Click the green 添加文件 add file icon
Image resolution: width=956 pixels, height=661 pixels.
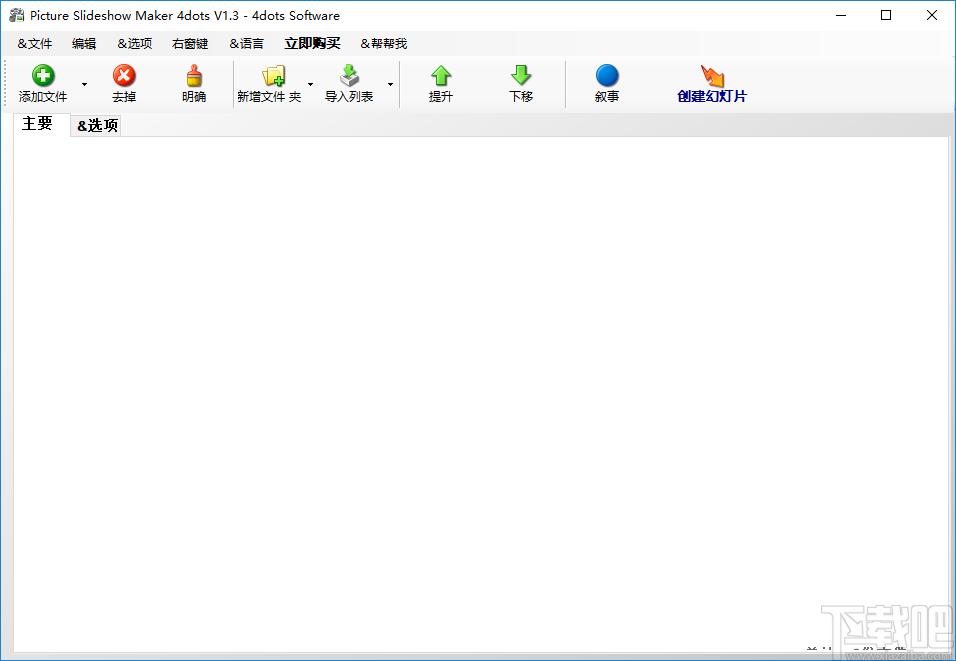click(x=43, y=76)
